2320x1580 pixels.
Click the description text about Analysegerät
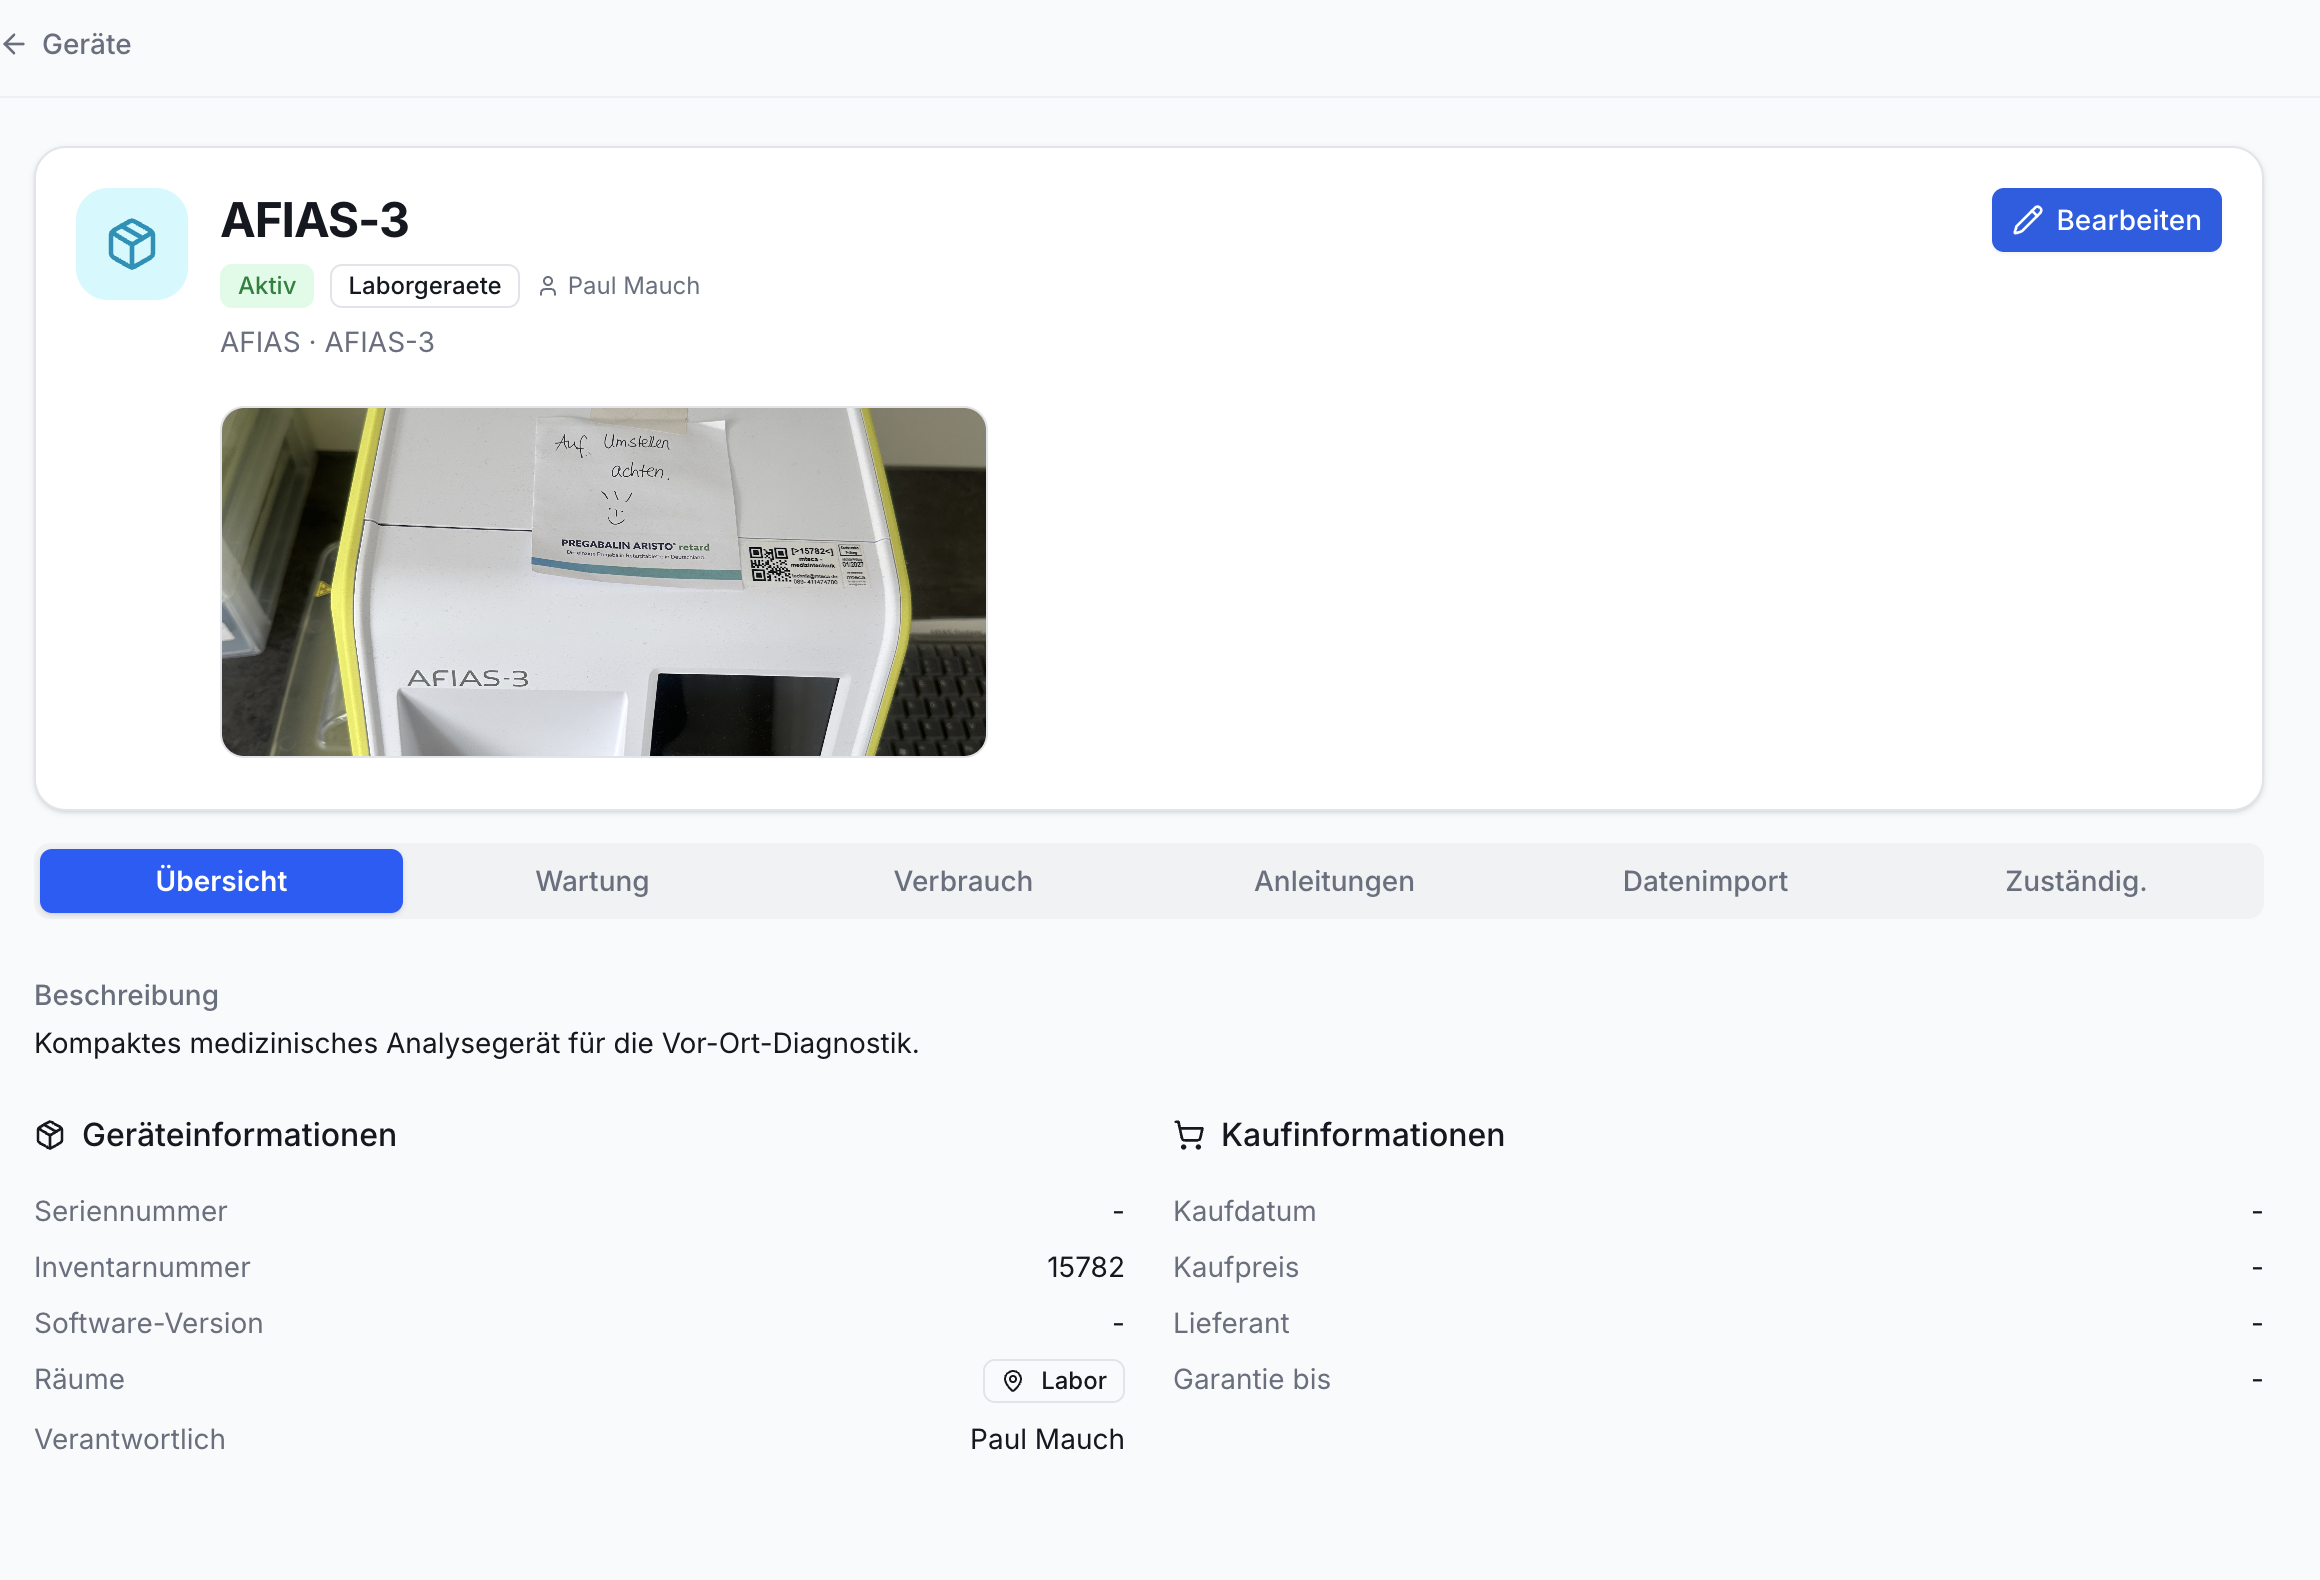click(x=476, y=1043)
